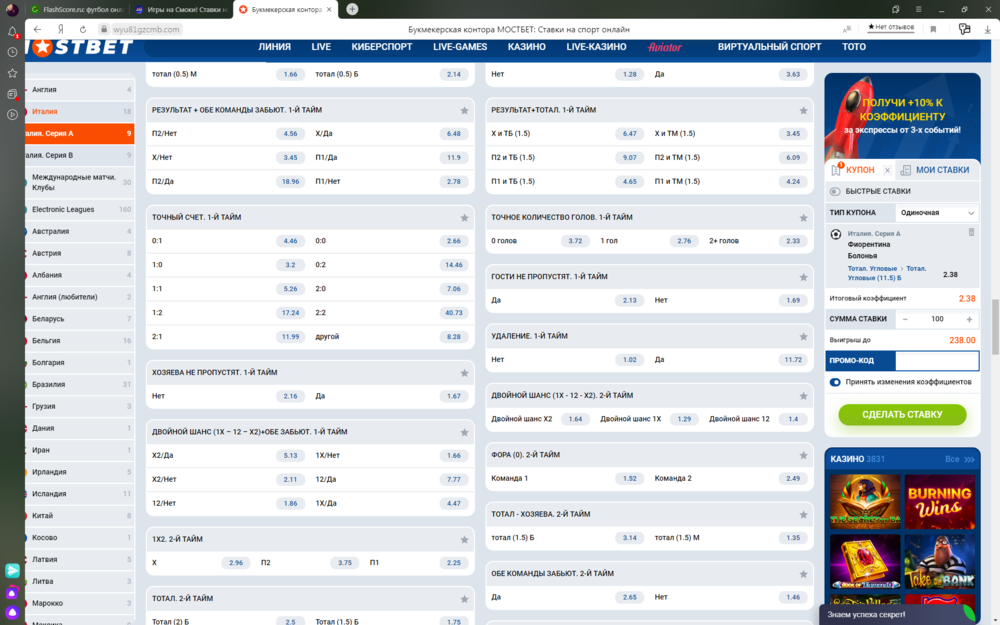This screenshot has height=625, width=1000.
Task: Close the Купон tab with its X
Action: (x=887, y=170)
